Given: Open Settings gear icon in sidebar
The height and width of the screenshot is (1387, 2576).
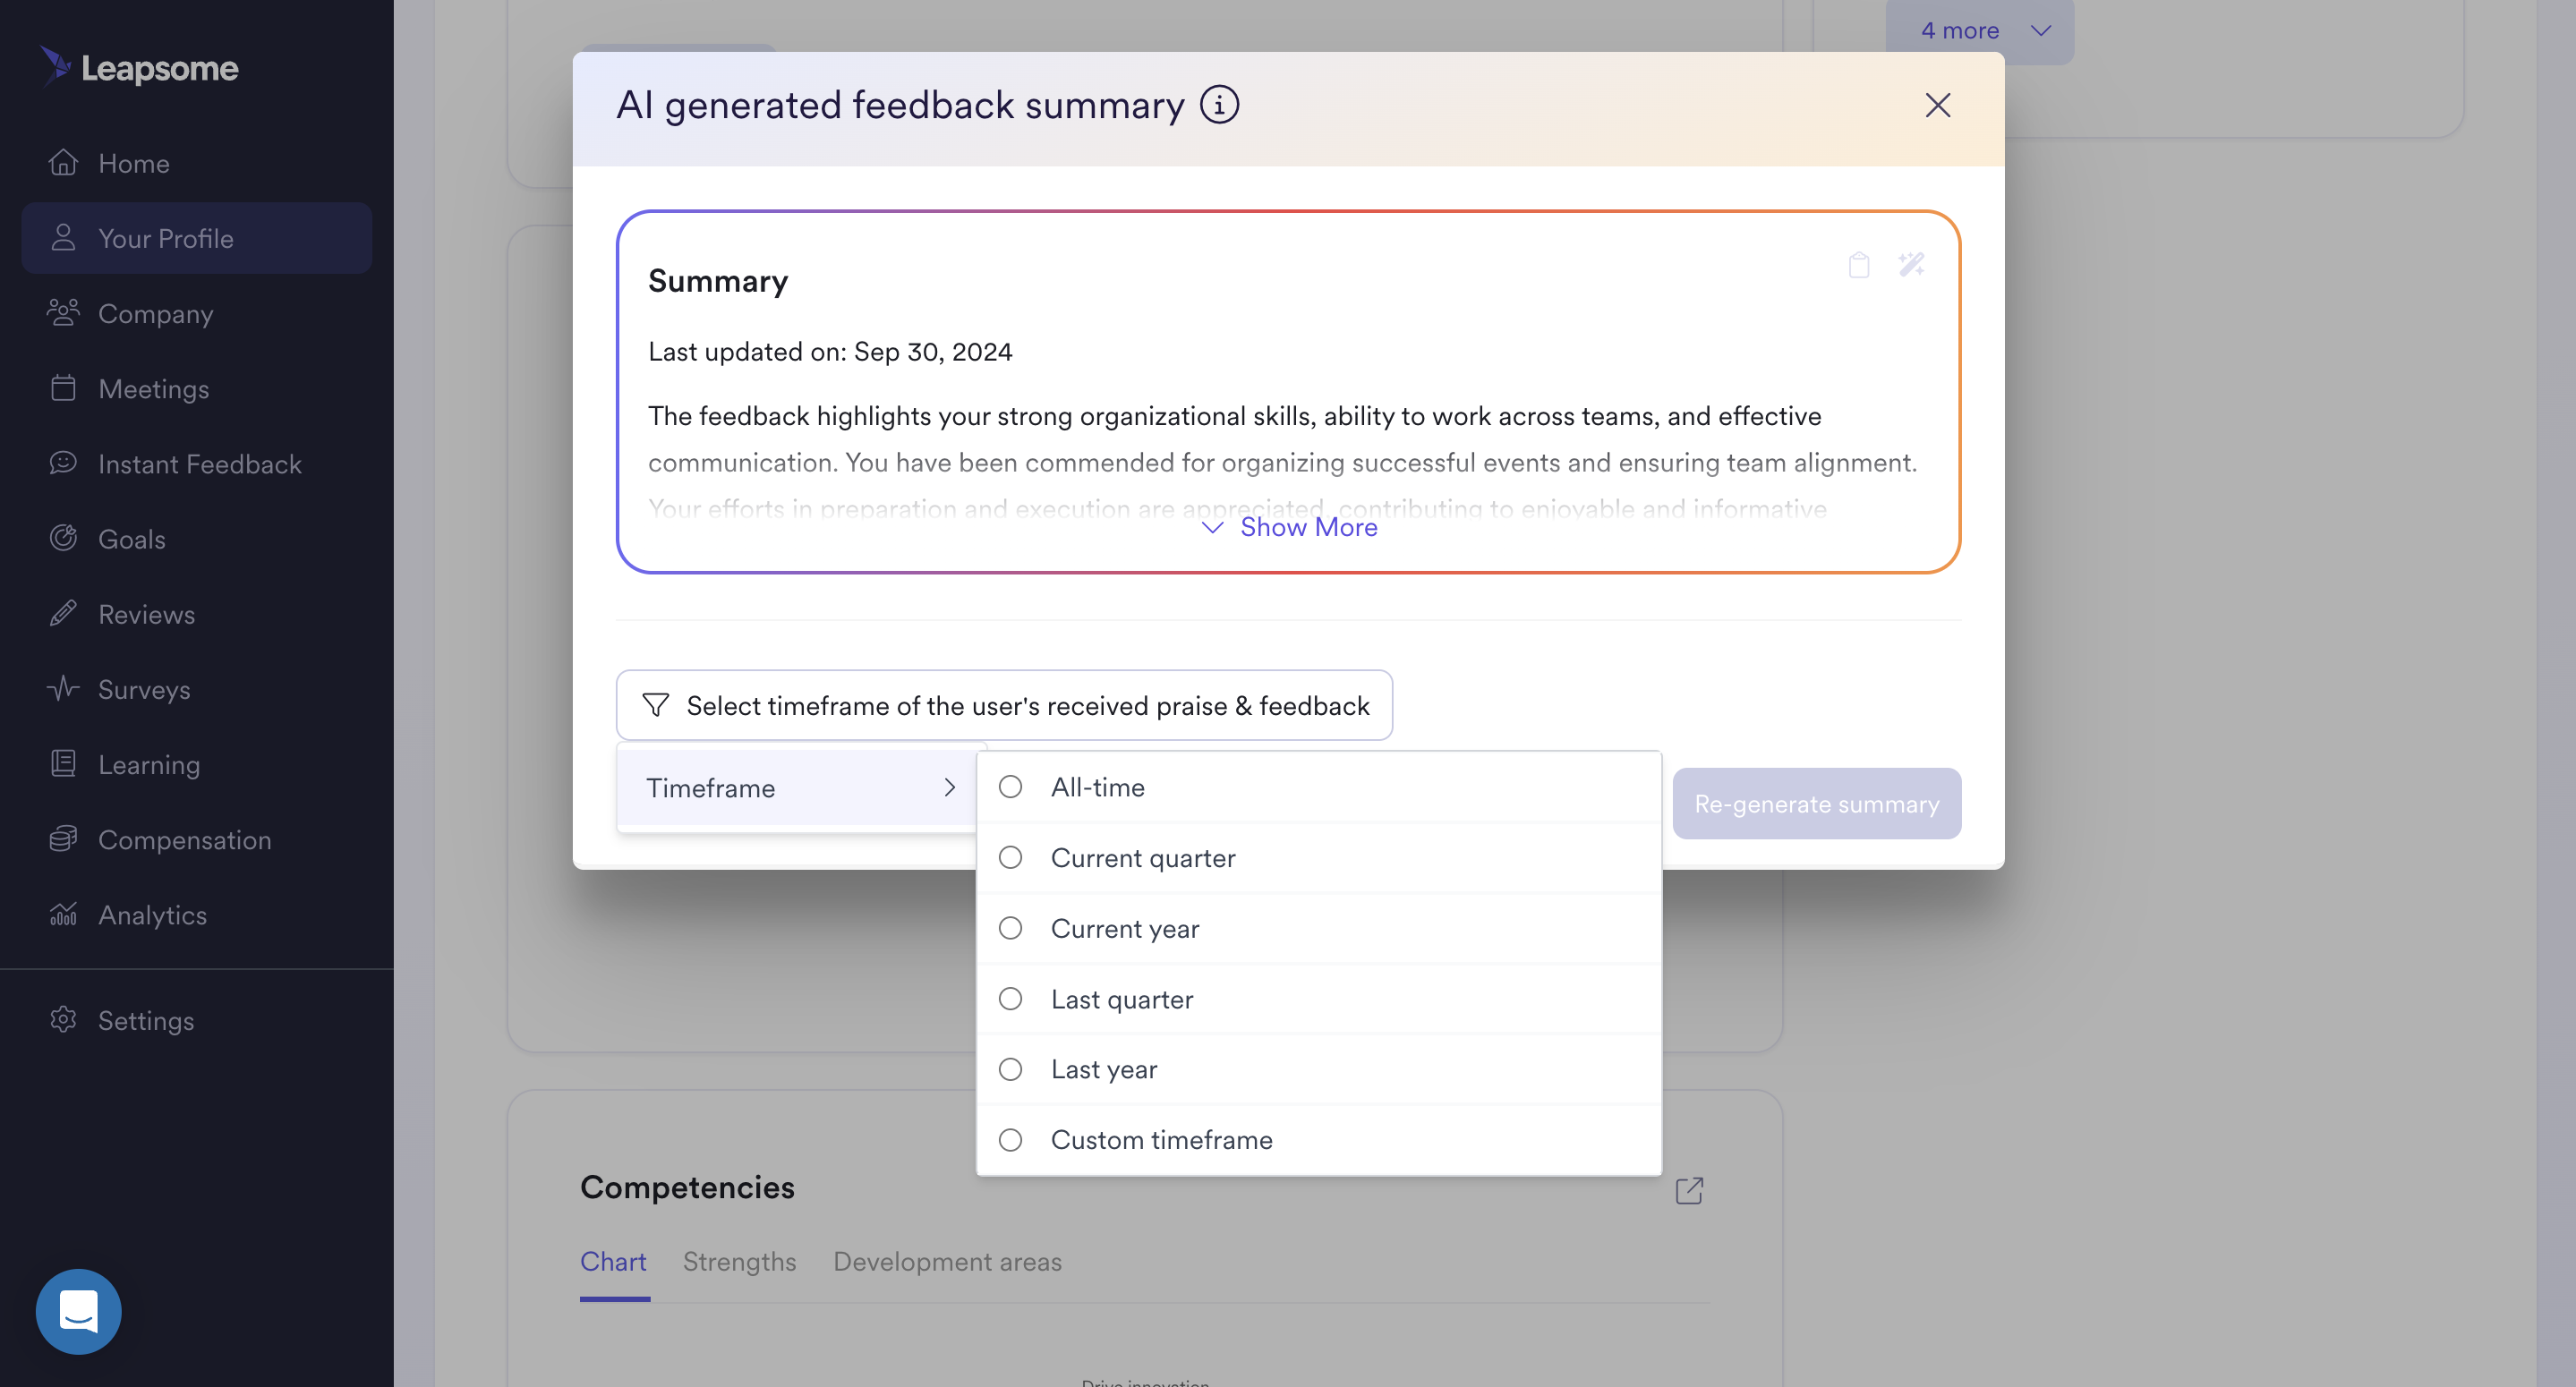Looking at the screenshot, I should point(63,1019).
